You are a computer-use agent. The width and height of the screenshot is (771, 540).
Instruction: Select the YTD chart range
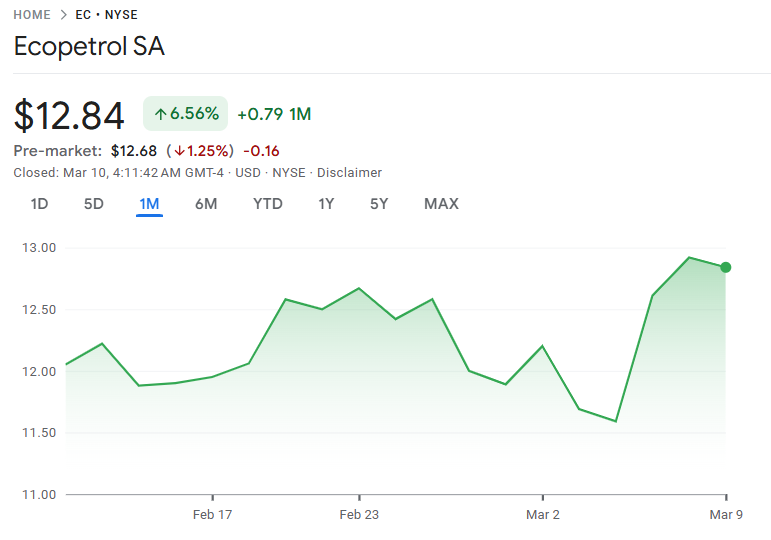267,204
